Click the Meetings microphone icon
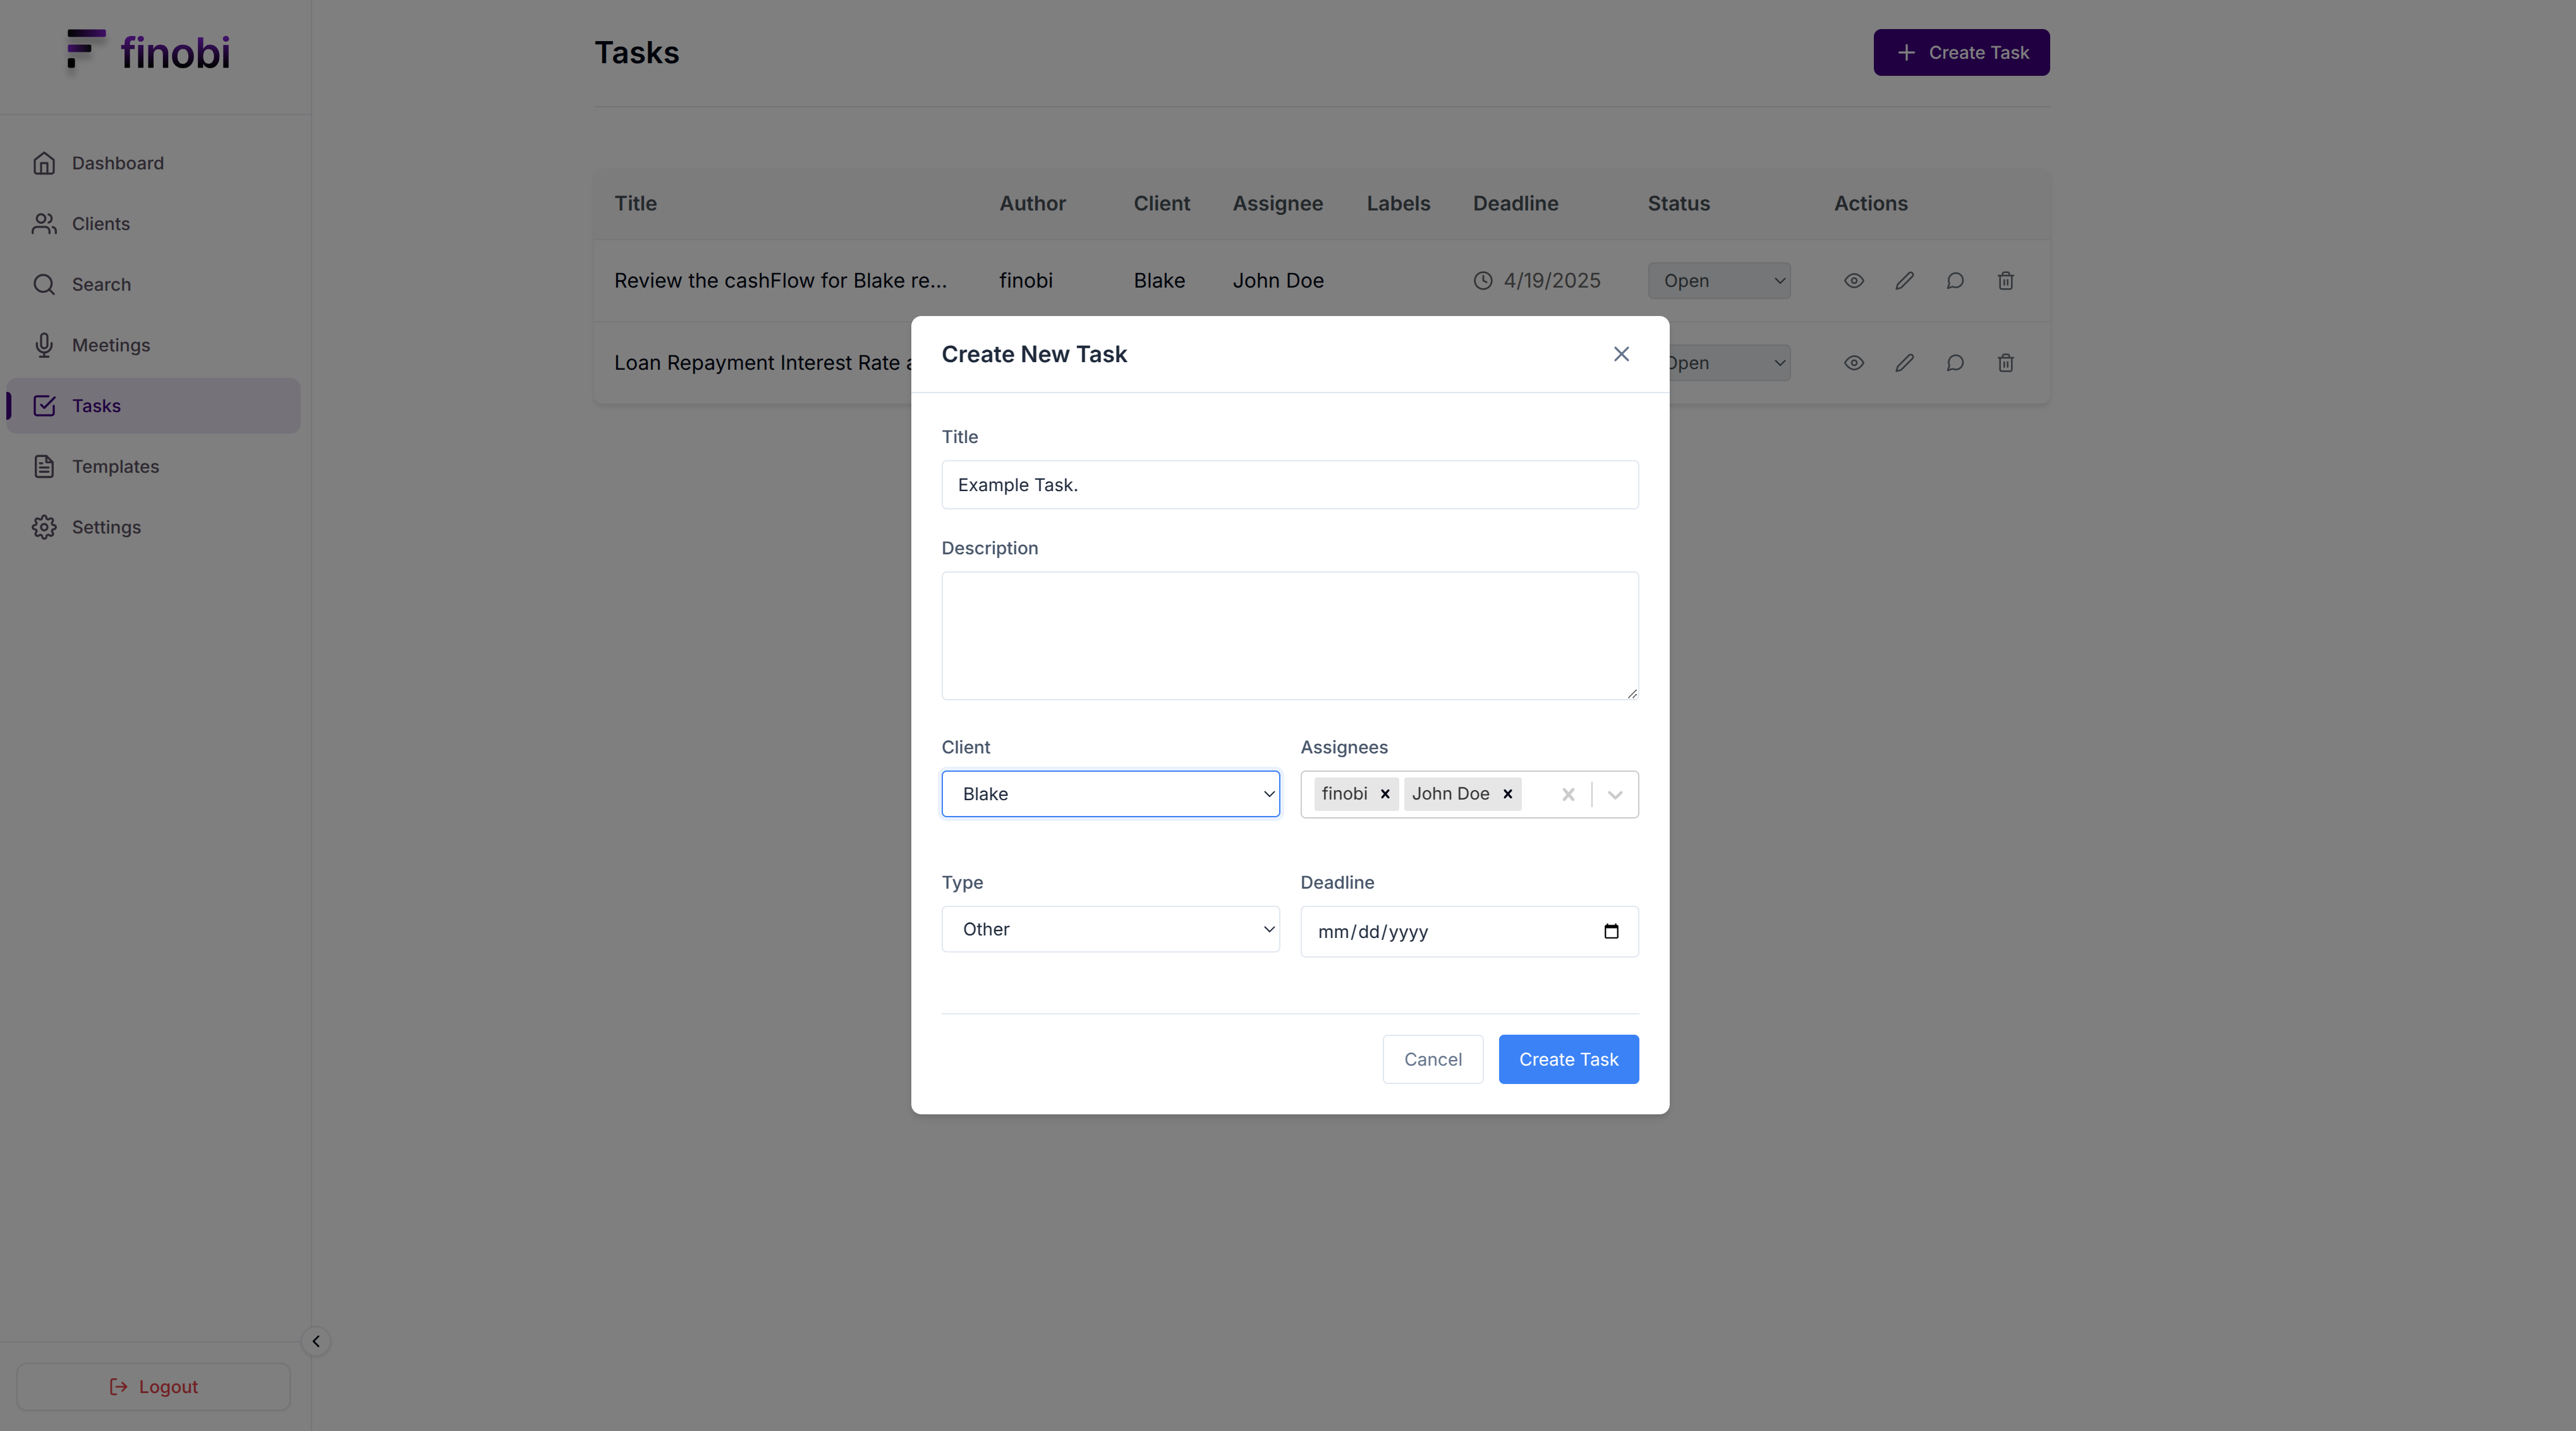The height and width of the screenshot is (1431, 2576). pos(44,345)
